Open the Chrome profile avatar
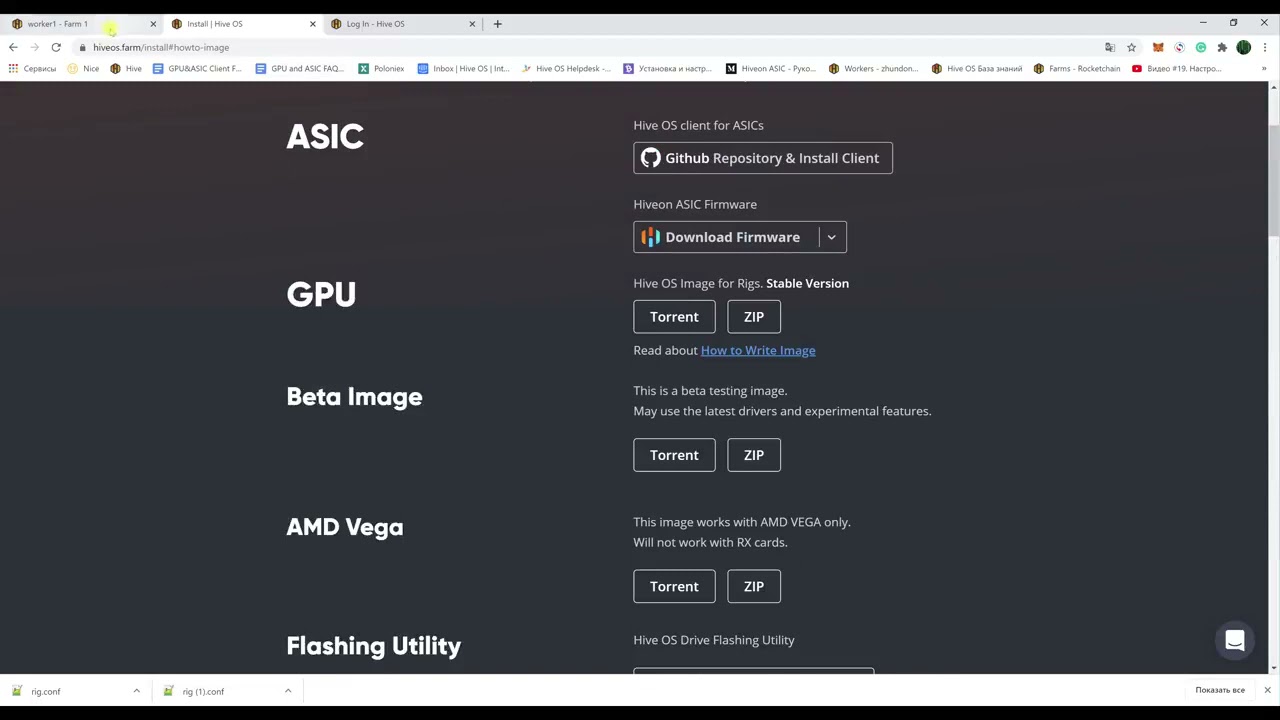Screen dimensions: 1280x720 (1243, 47)
